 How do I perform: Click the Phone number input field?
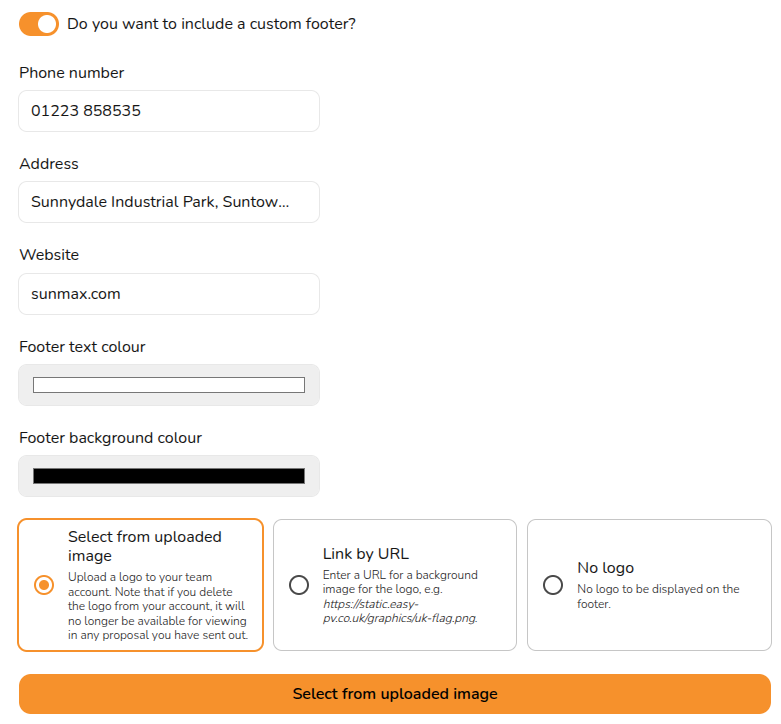[x=169, y=111]
